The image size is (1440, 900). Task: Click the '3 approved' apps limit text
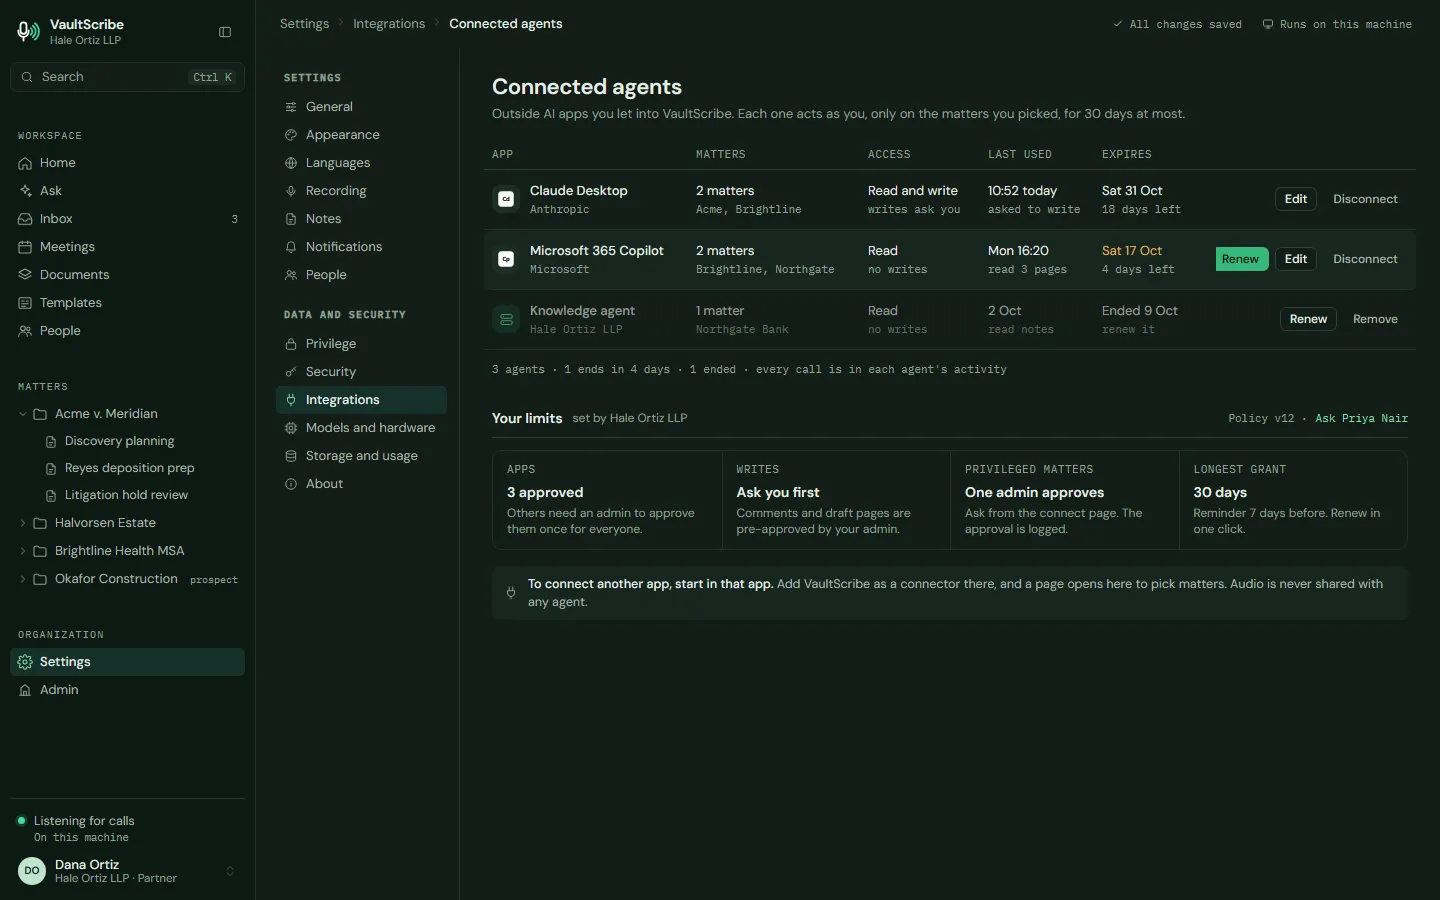click(x=545, y=493)
